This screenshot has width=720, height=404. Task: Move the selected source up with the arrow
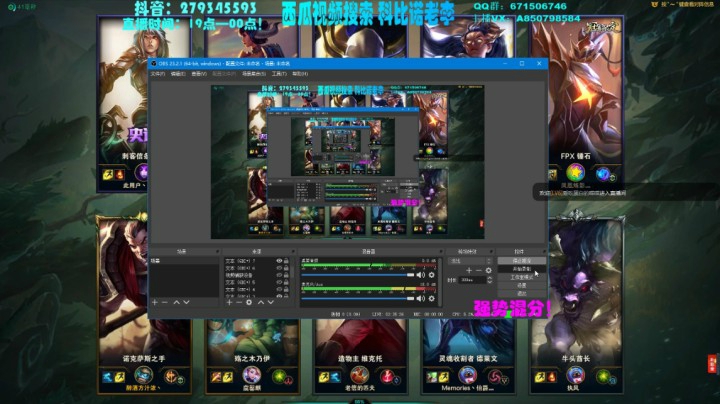261,303
